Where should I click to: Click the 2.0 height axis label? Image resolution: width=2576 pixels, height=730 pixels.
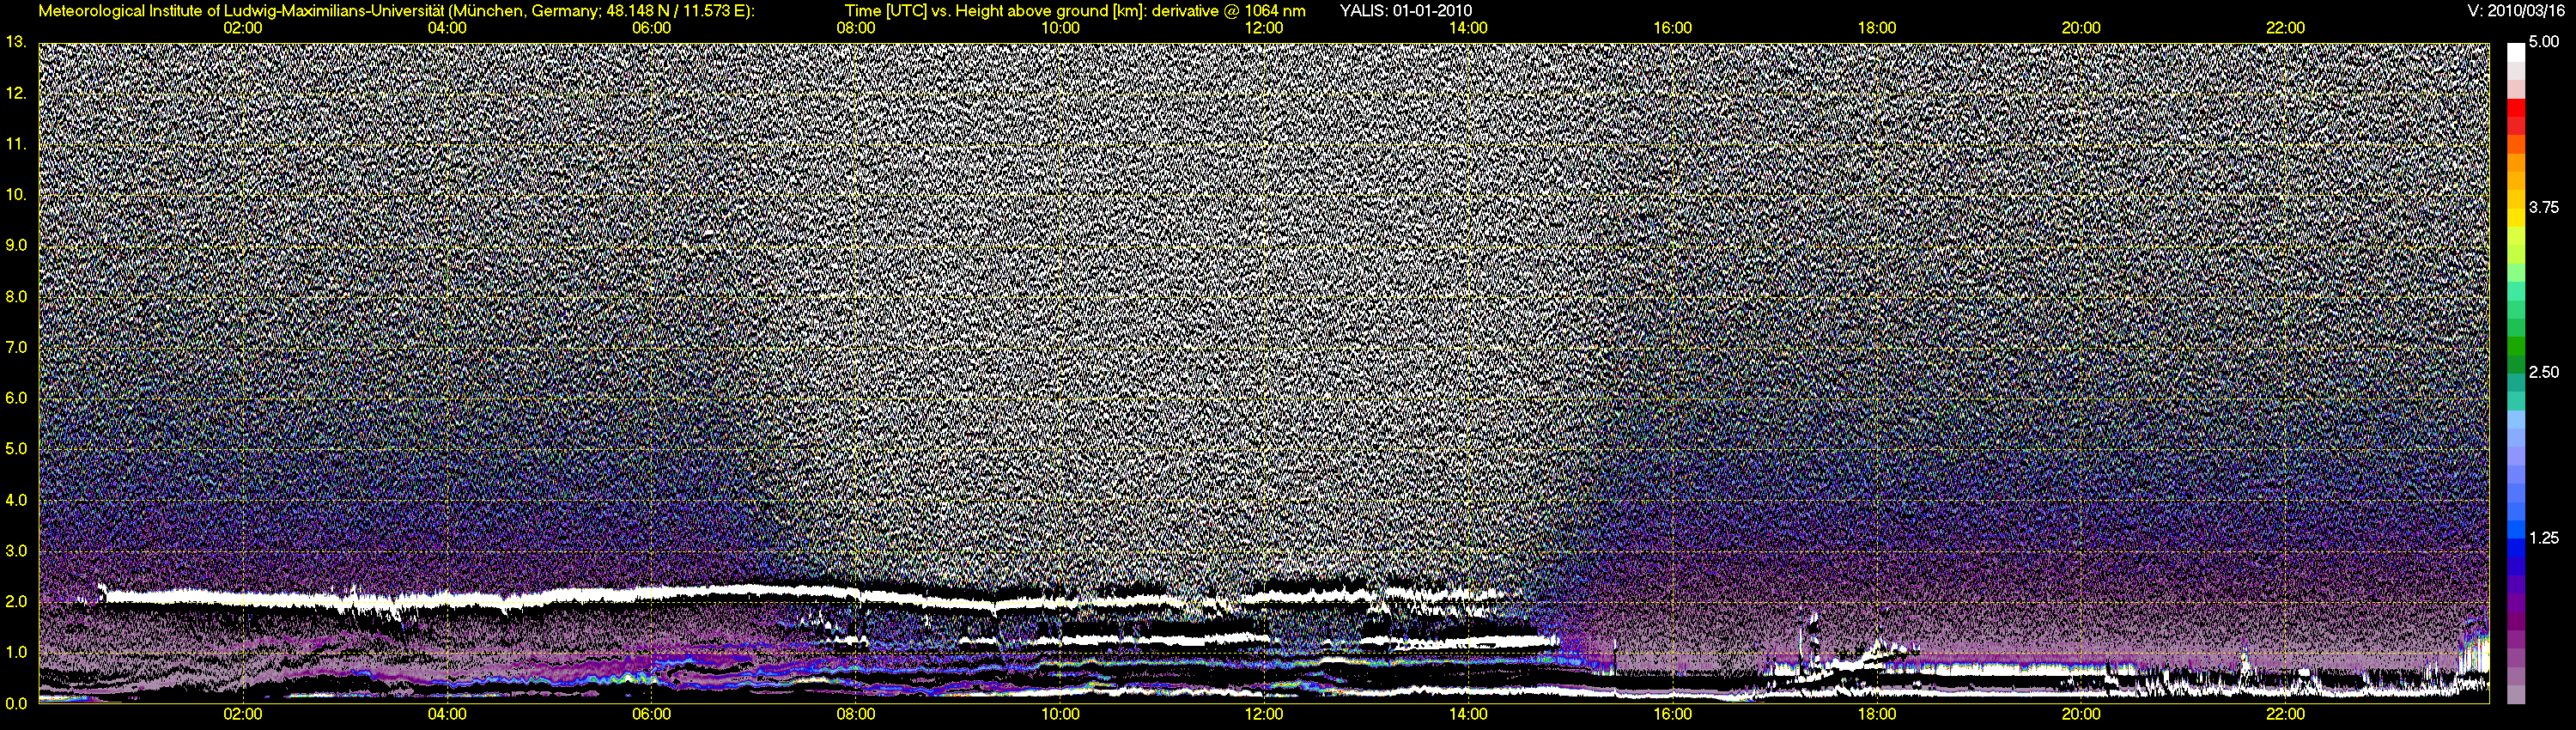click(16, 601)
